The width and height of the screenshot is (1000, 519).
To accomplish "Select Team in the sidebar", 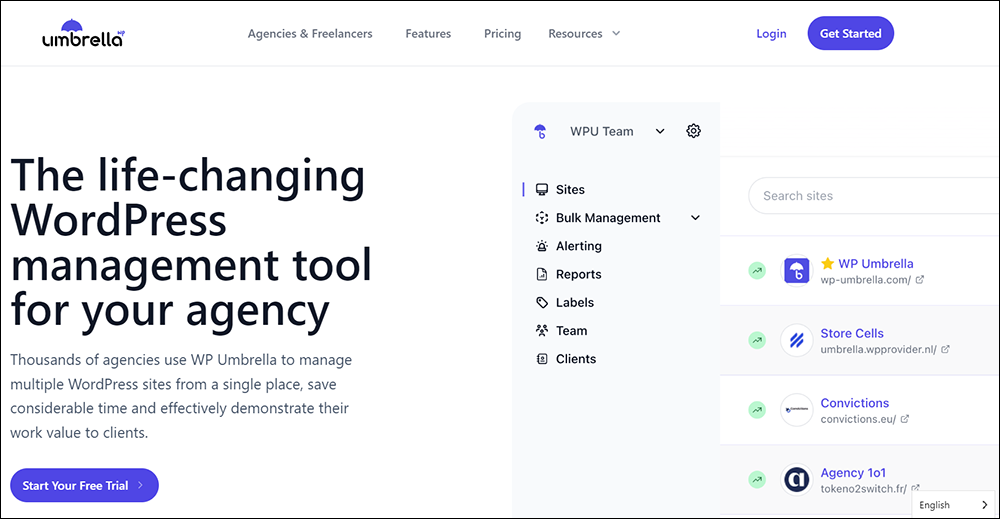I will tap(571, 330).
